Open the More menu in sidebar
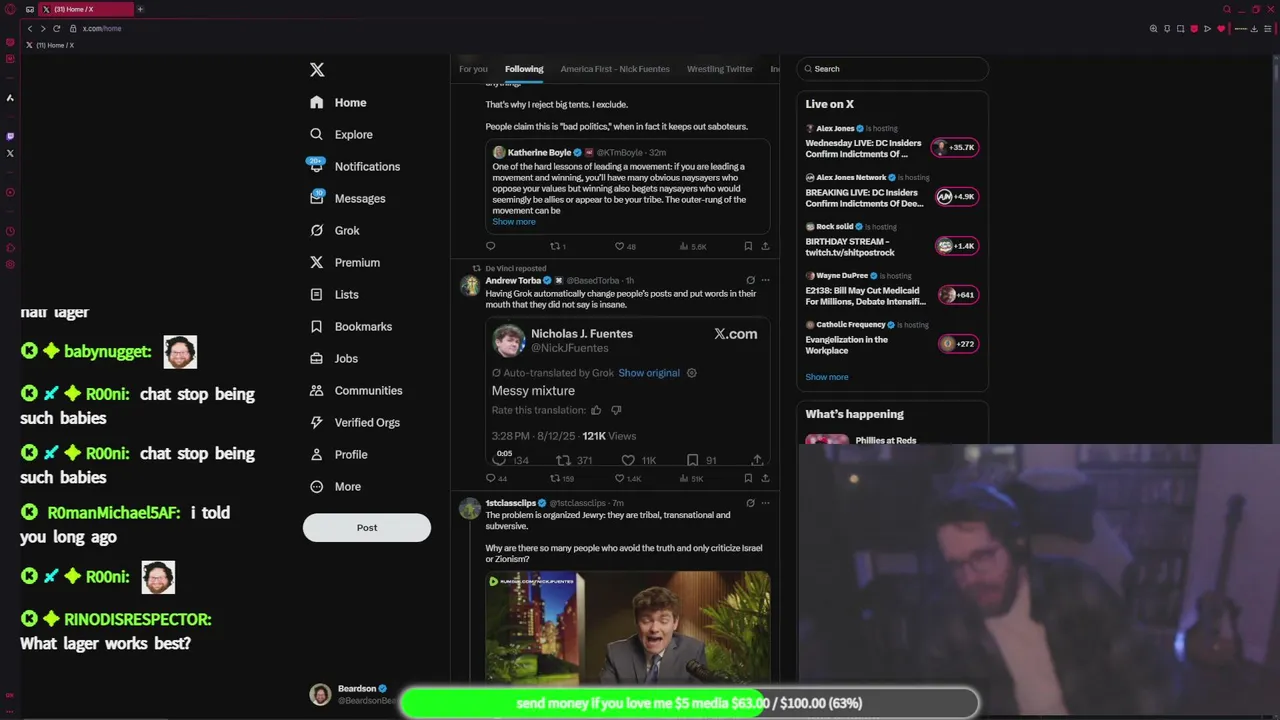Image resolution: width=1280 pixels, height=720 pixels. (x=335, y=486)
